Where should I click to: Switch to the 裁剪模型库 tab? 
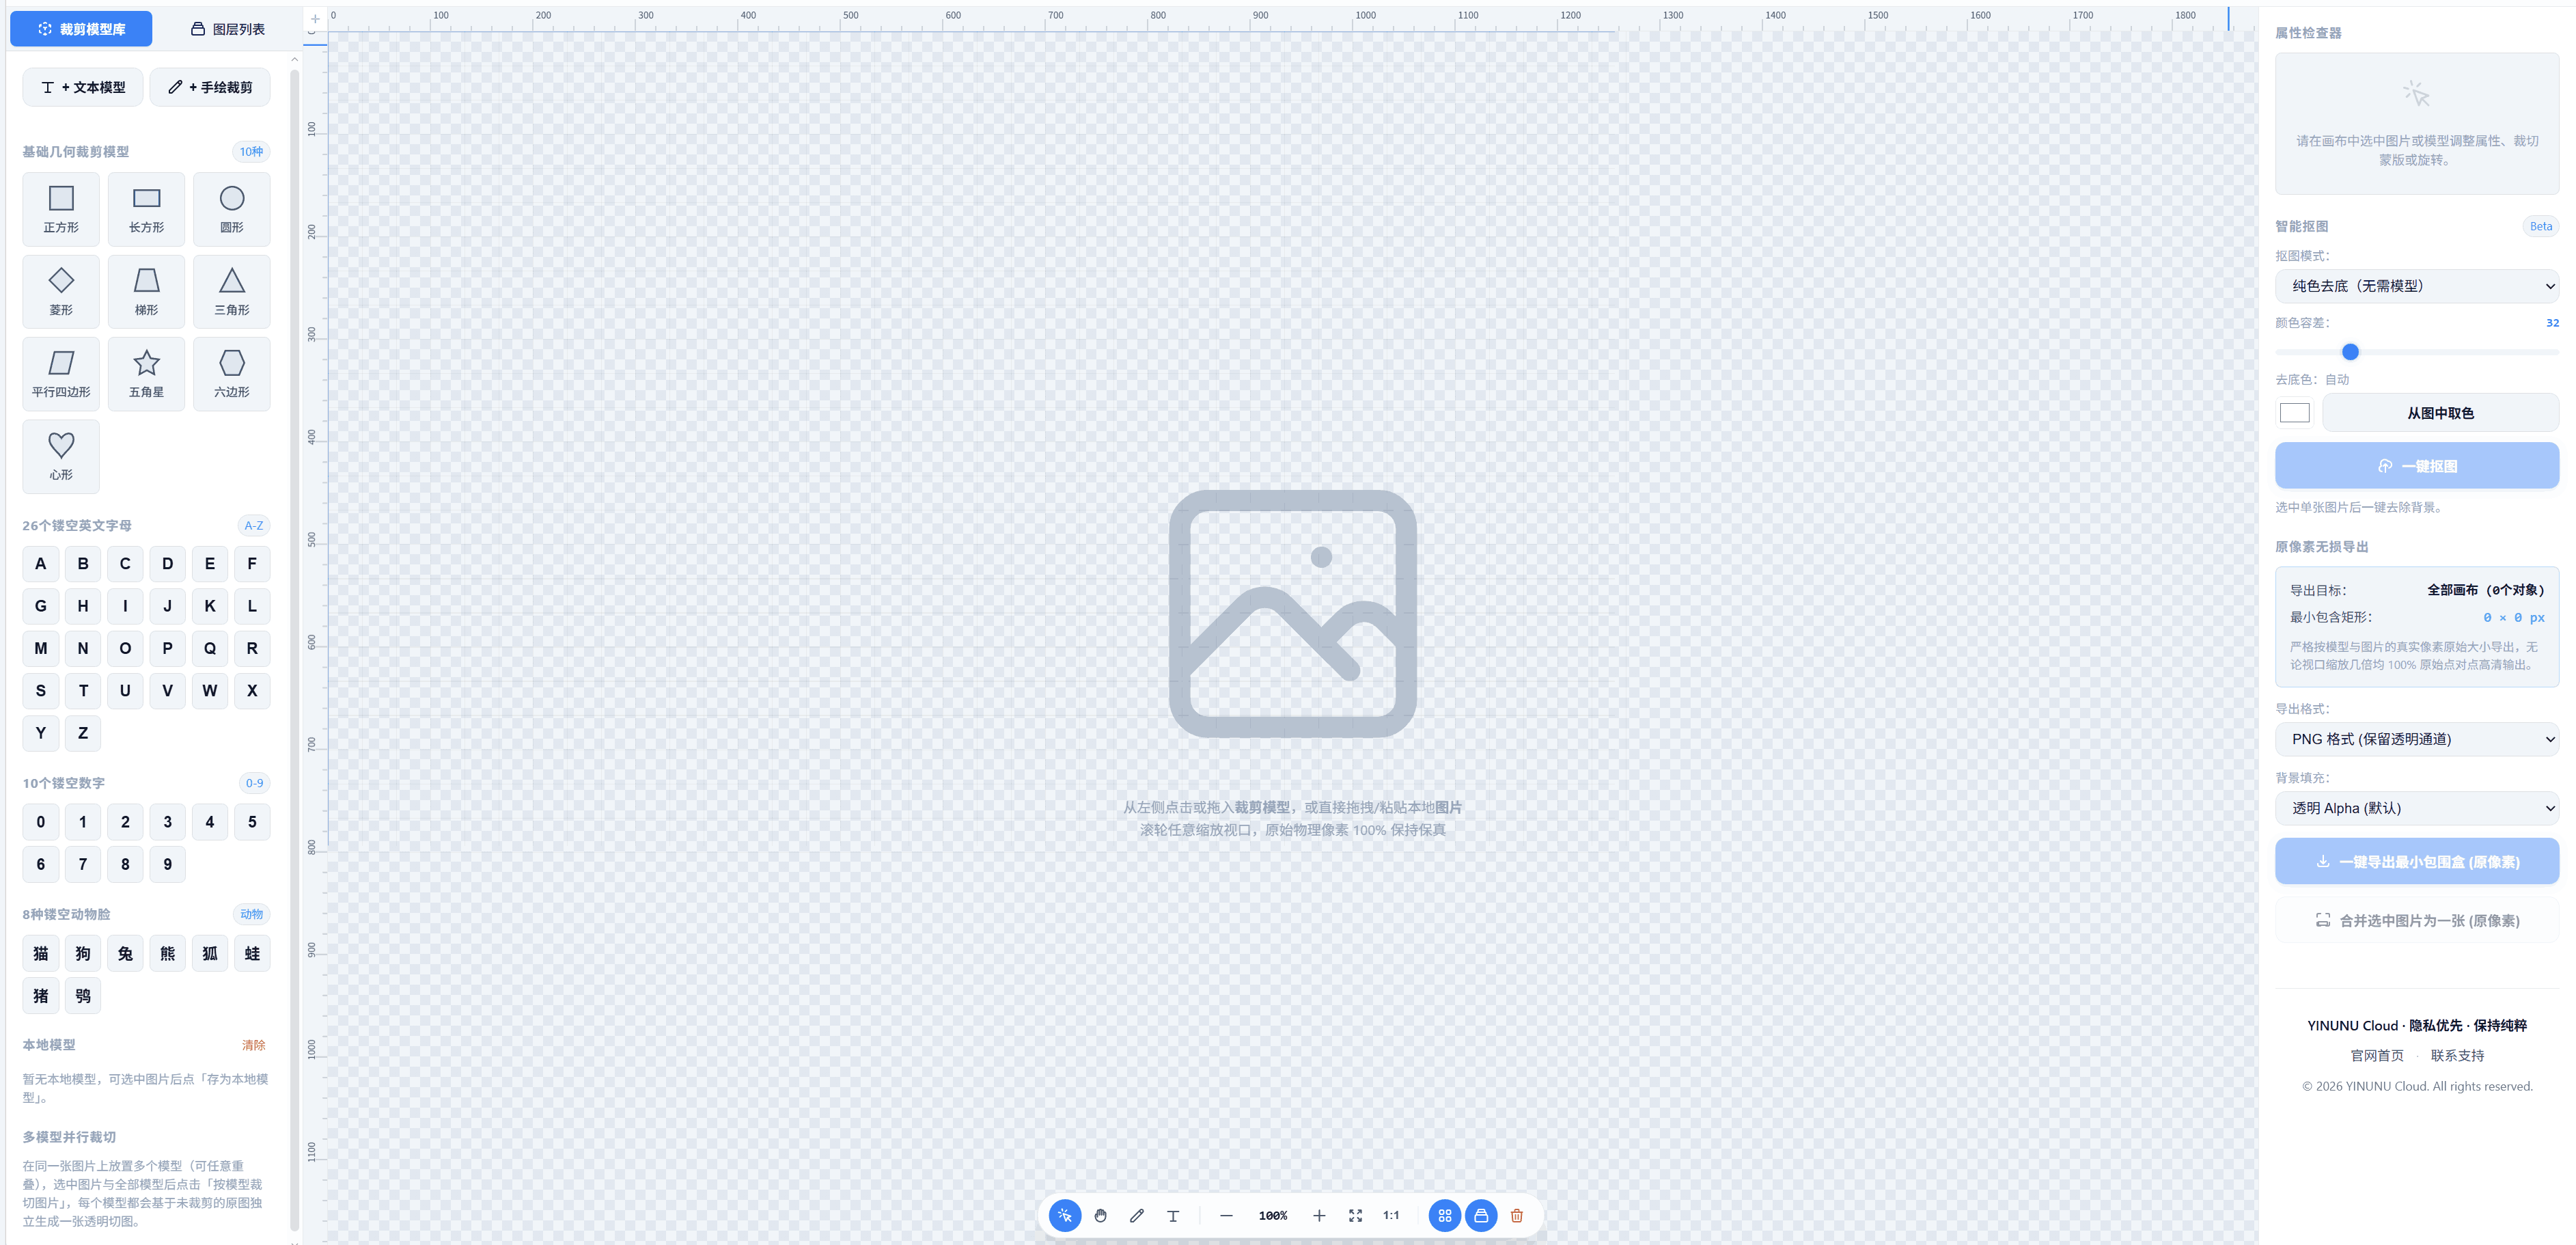point(81,29)
